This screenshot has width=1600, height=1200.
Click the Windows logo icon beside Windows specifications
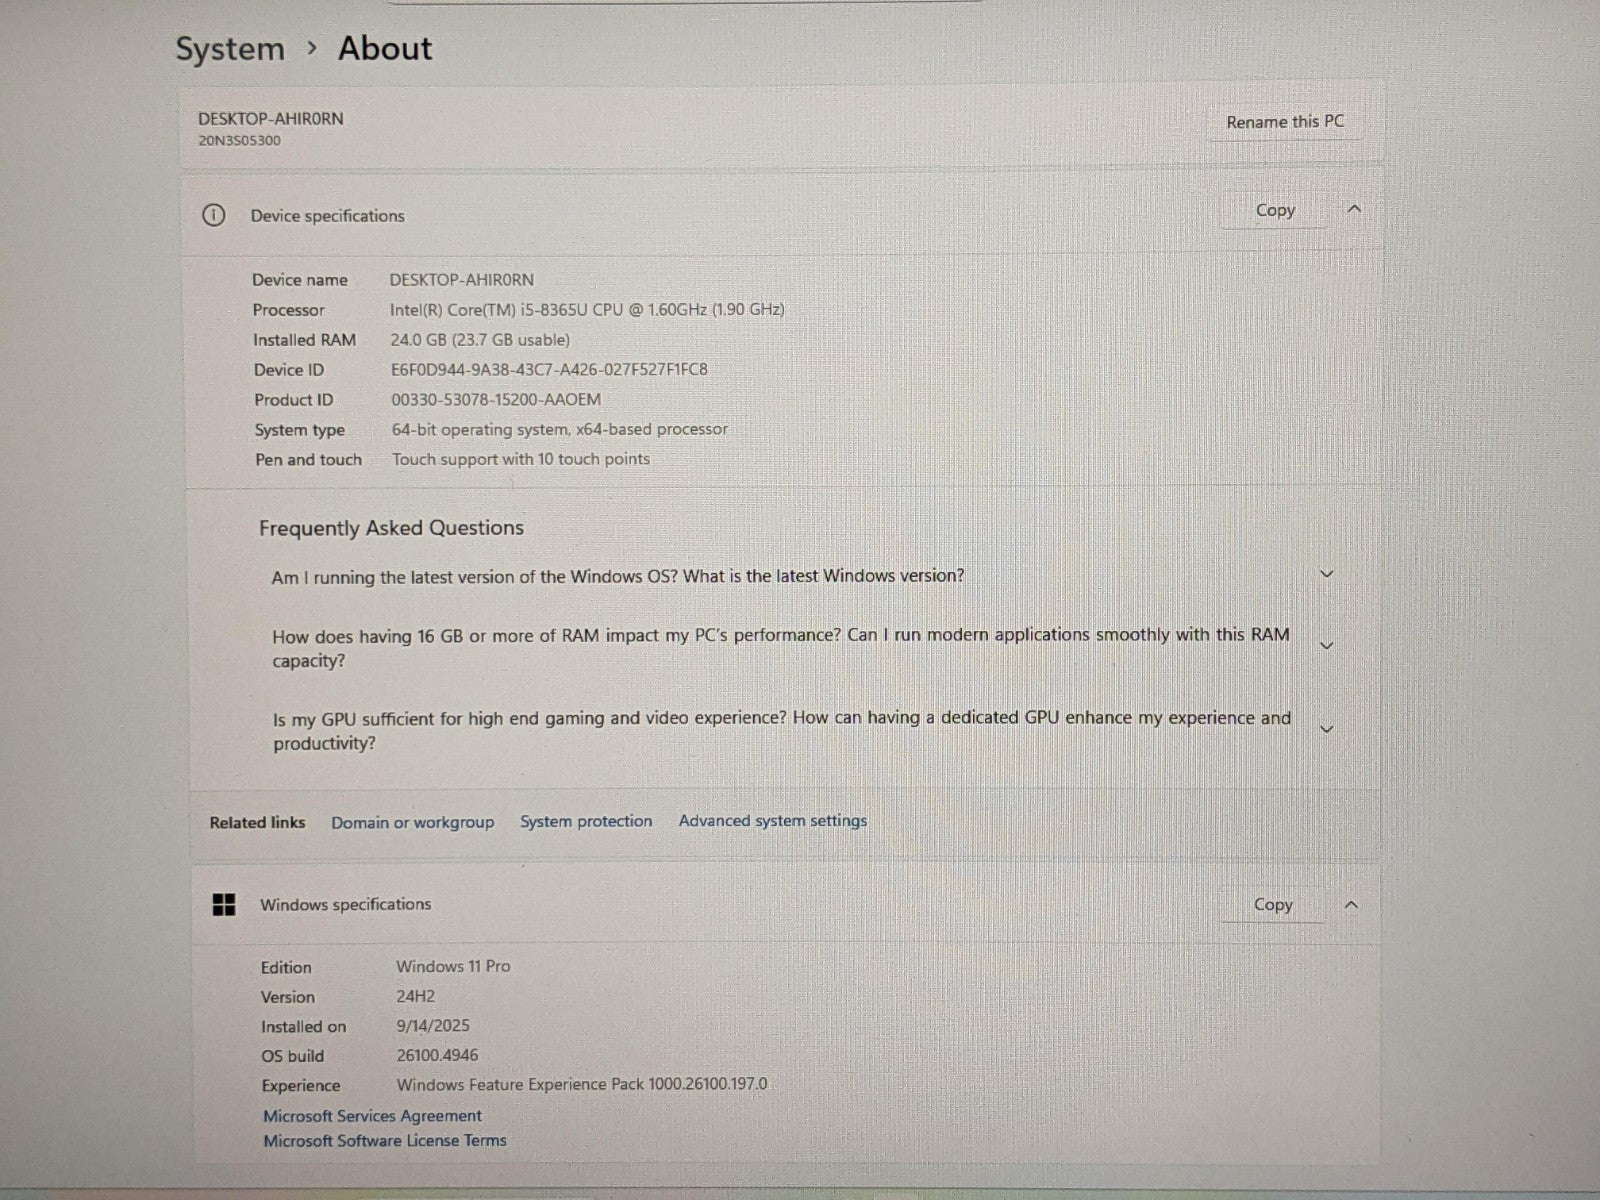(x=224, y=905)
